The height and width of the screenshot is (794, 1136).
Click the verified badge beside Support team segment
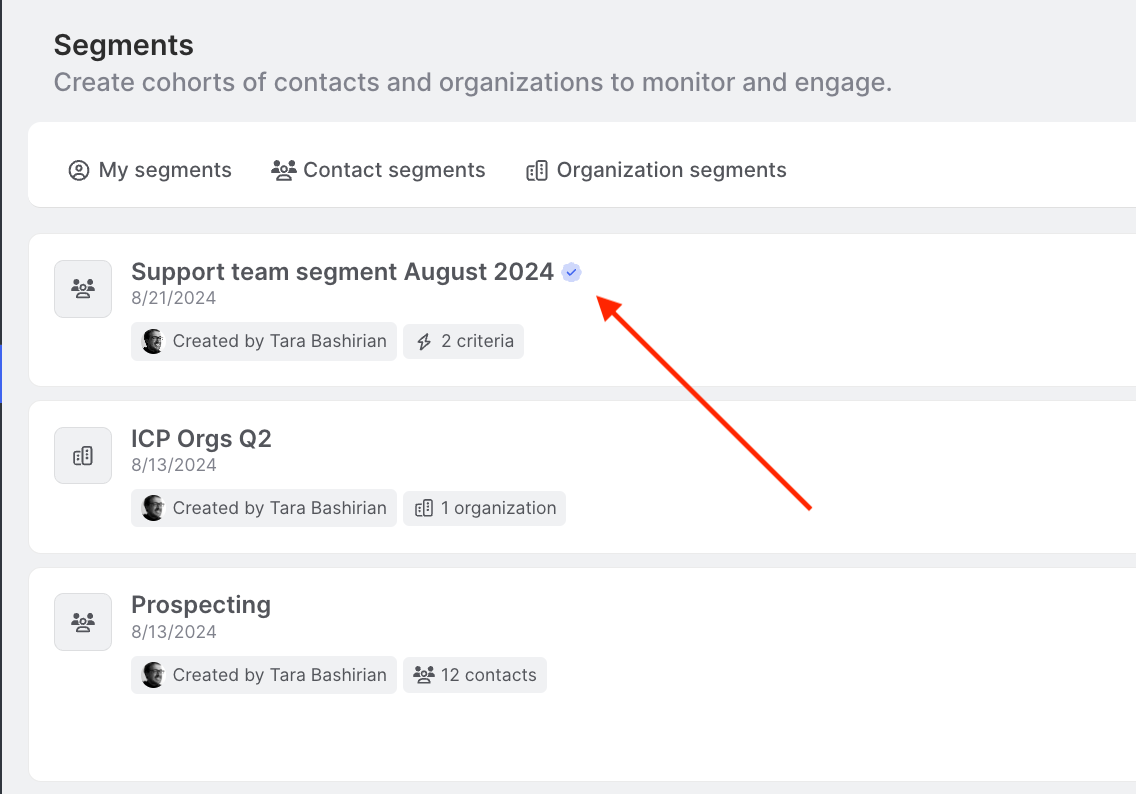[x=571, y=272]
